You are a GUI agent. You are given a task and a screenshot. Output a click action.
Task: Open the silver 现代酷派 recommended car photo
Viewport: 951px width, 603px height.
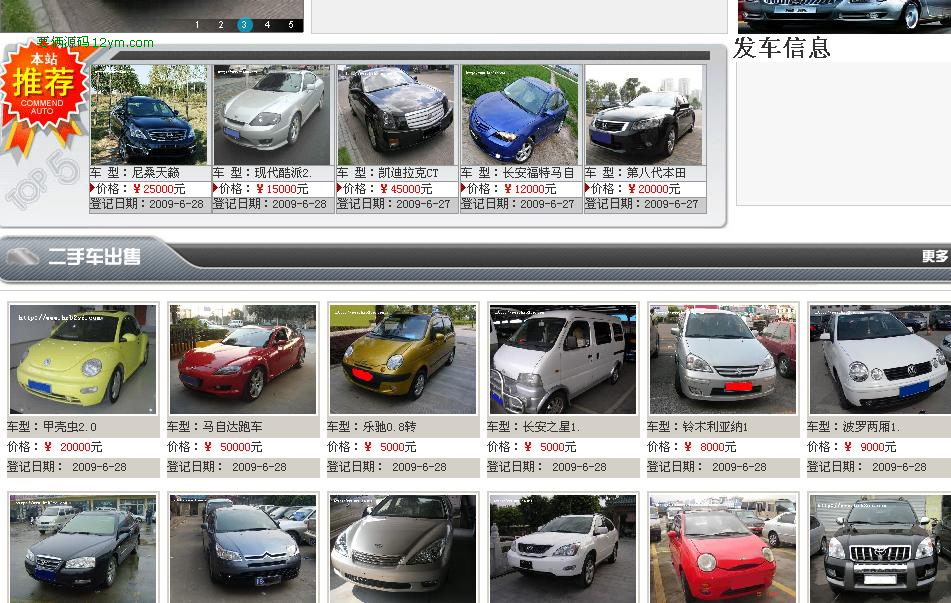pos(272,115)
